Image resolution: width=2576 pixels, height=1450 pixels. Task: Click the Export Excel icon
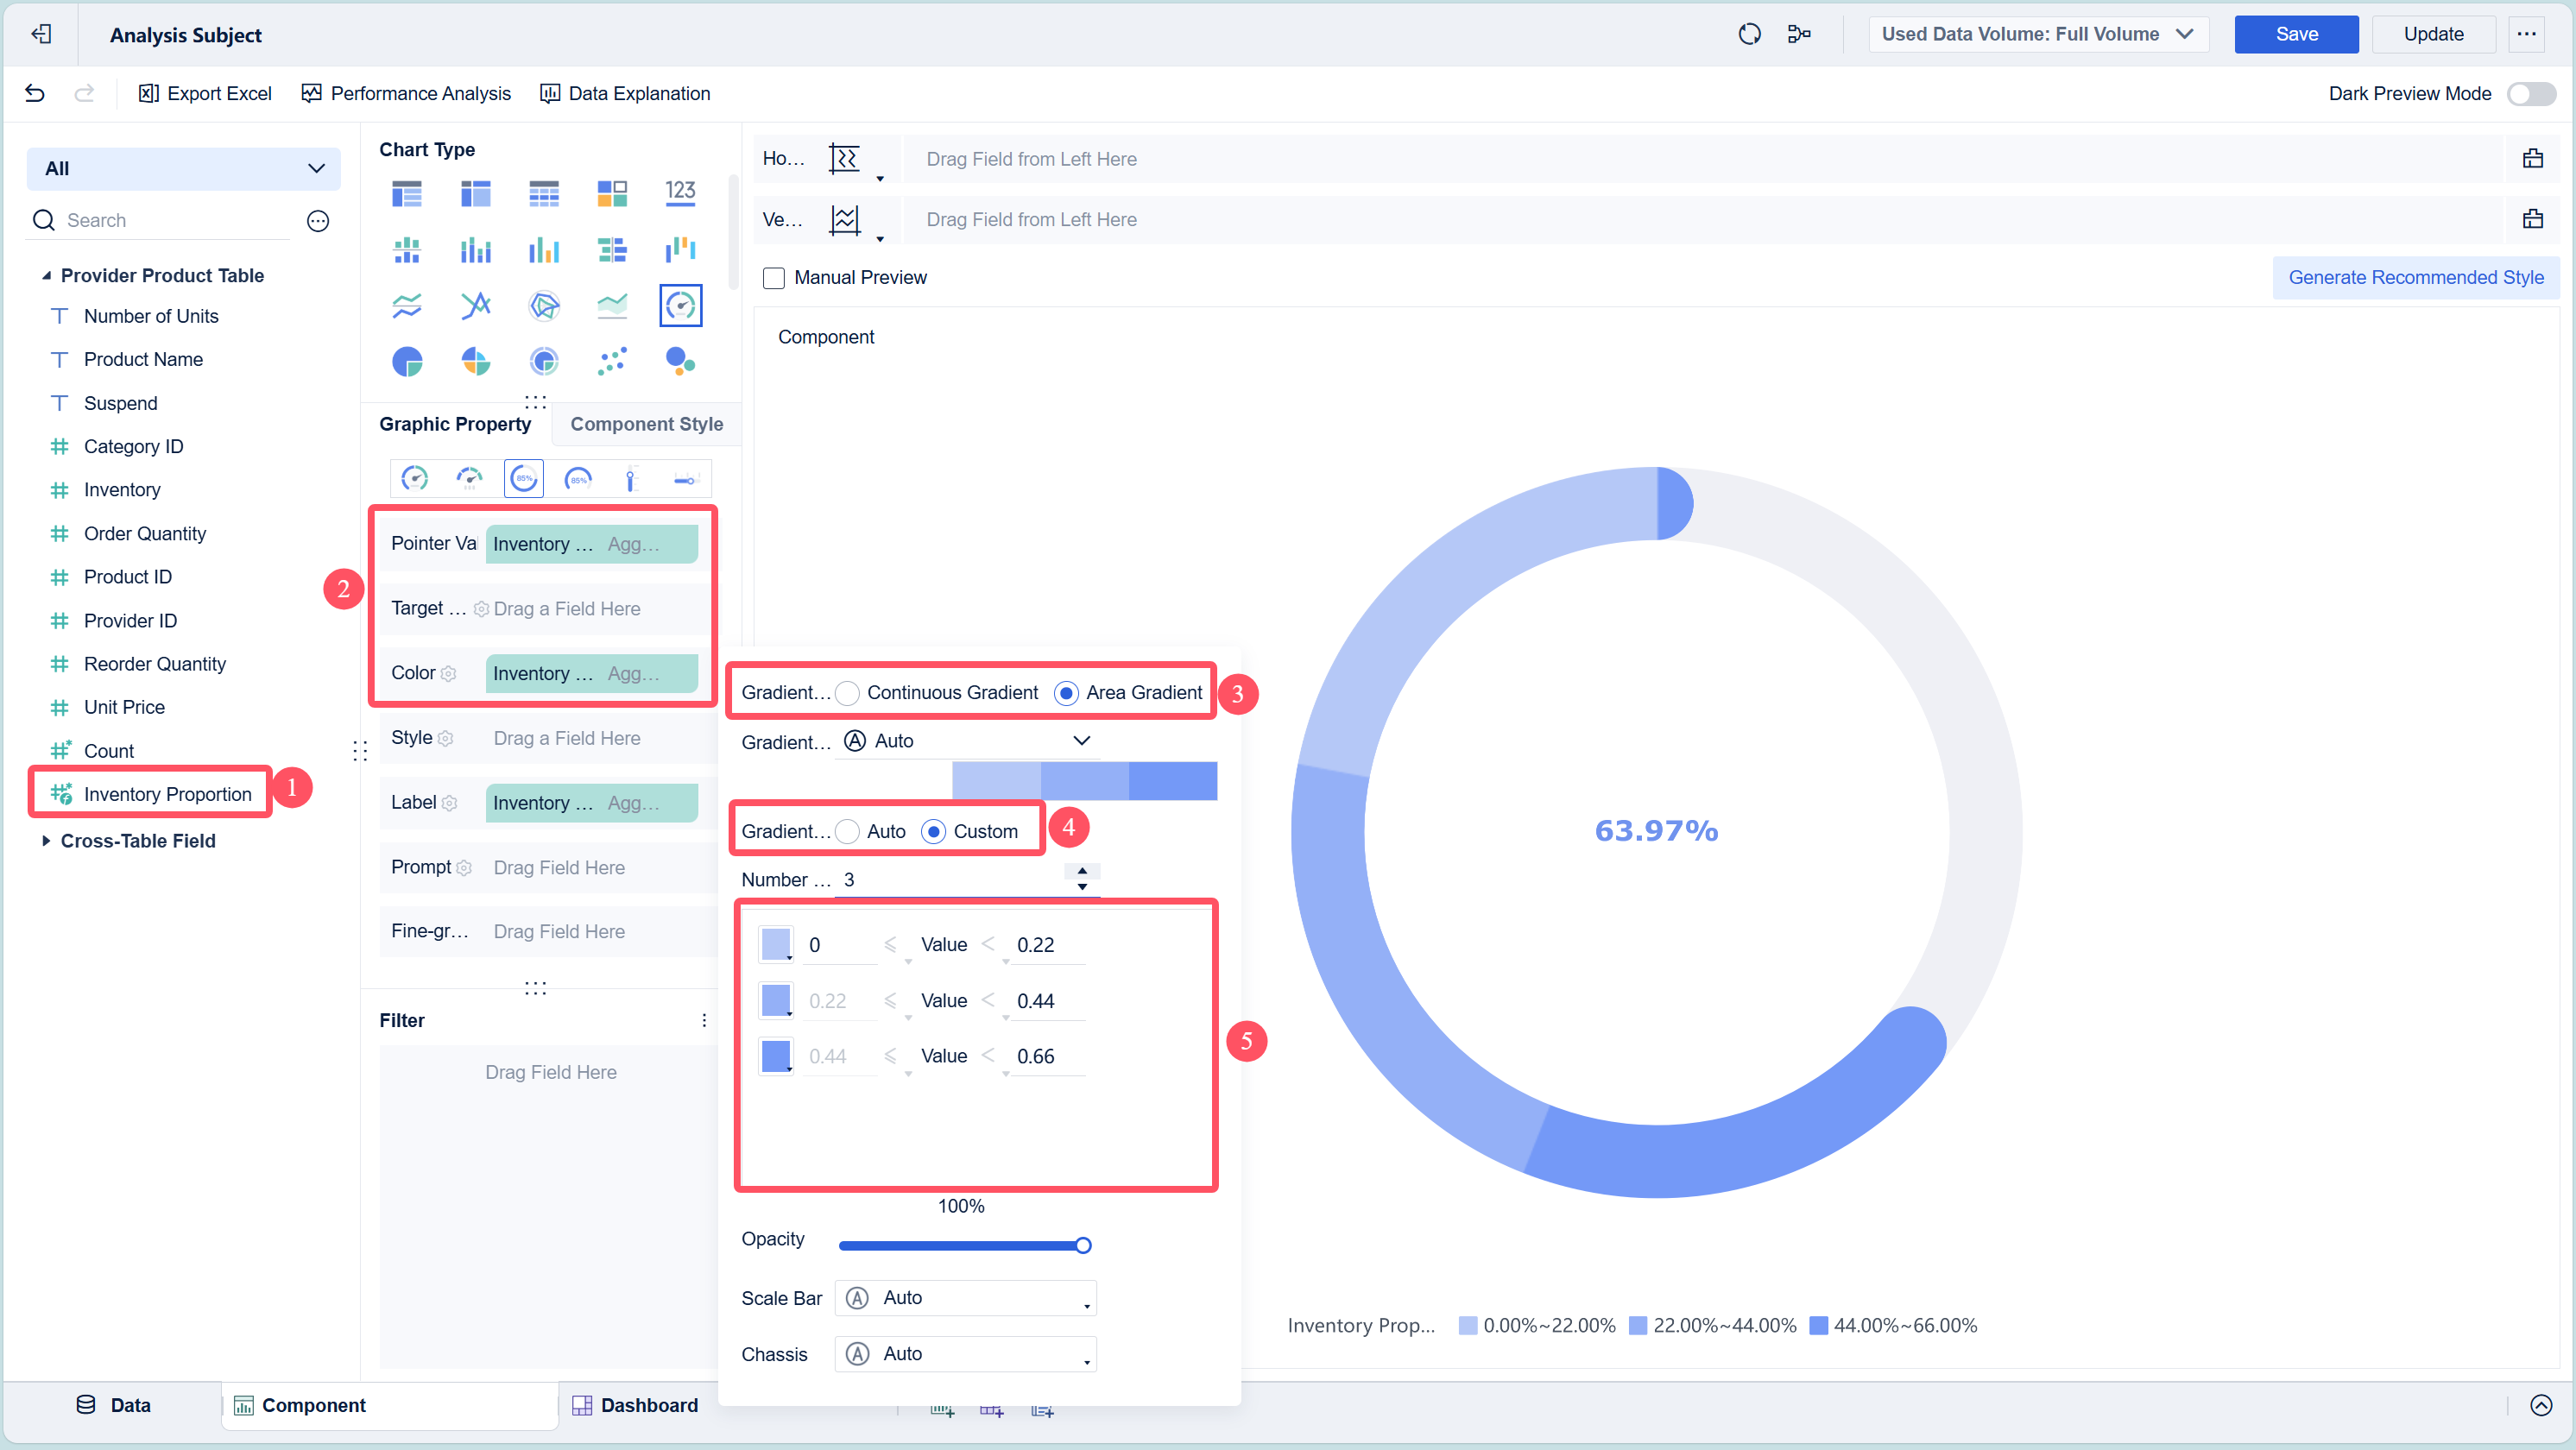pos(148,93)
